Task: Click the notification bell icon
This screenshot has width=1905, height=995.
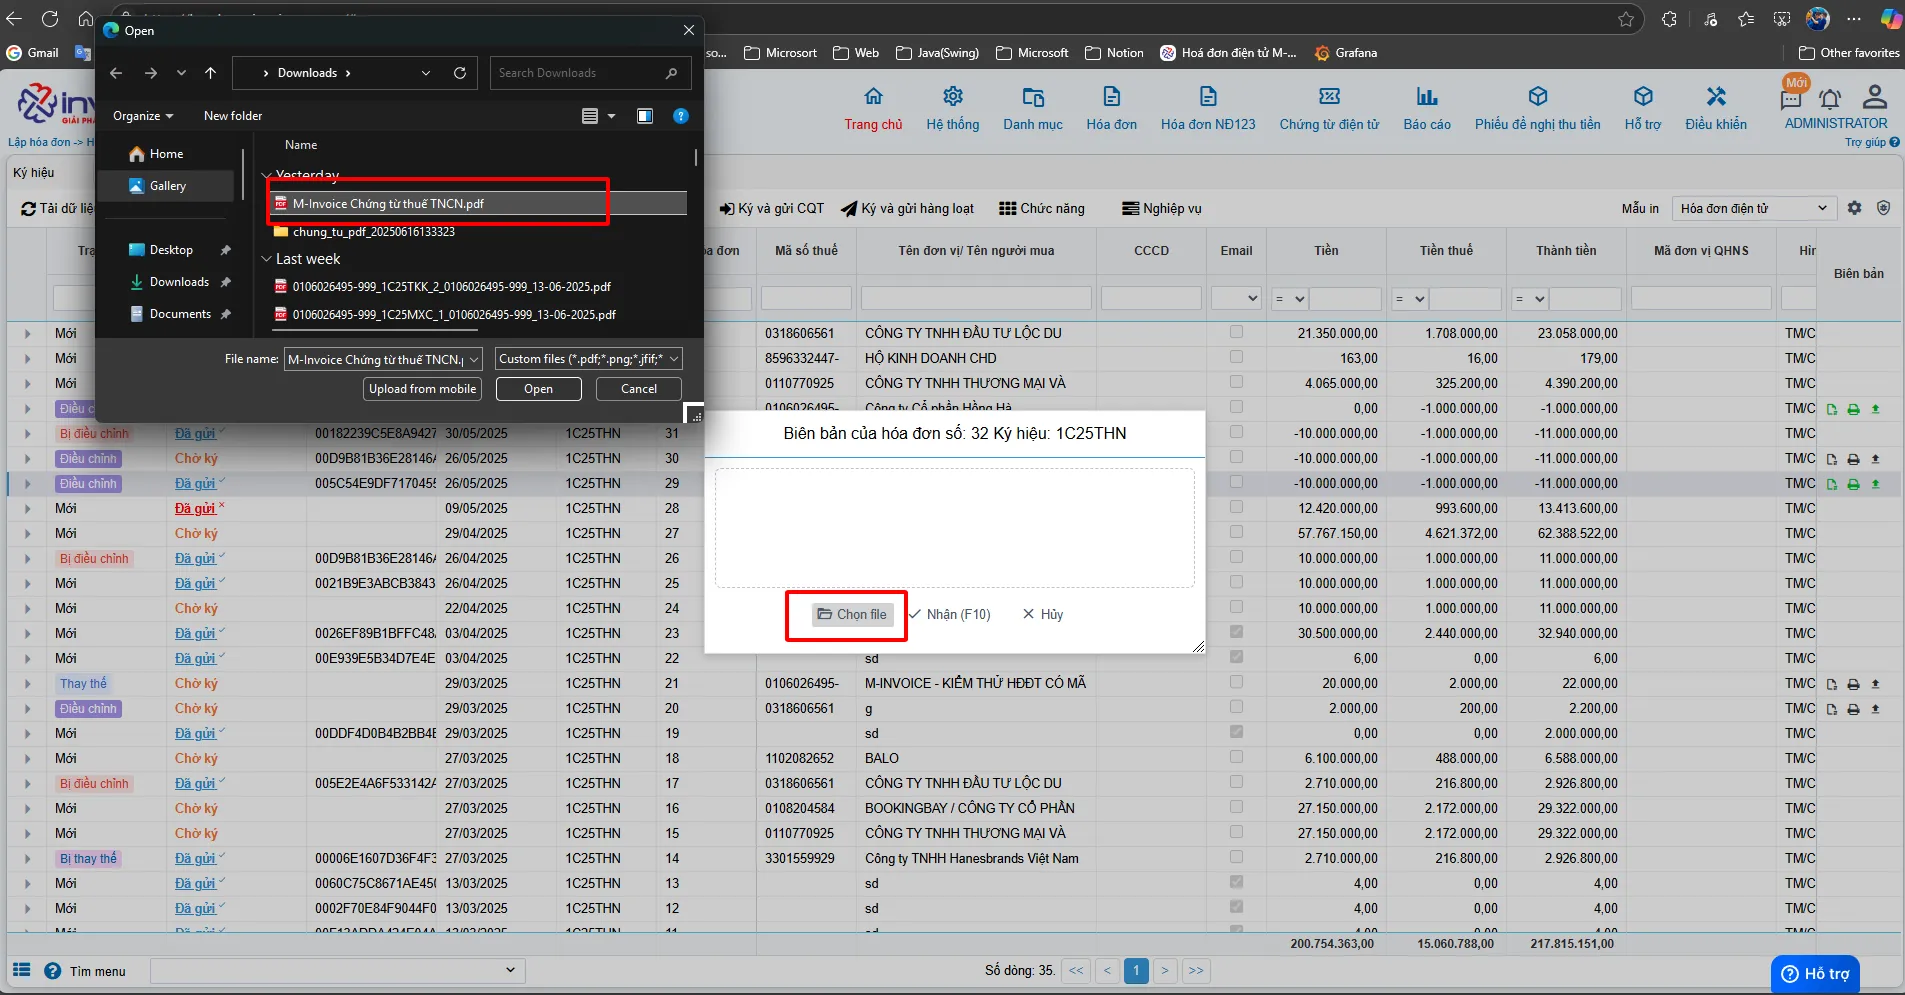Action: (1829, 99)
